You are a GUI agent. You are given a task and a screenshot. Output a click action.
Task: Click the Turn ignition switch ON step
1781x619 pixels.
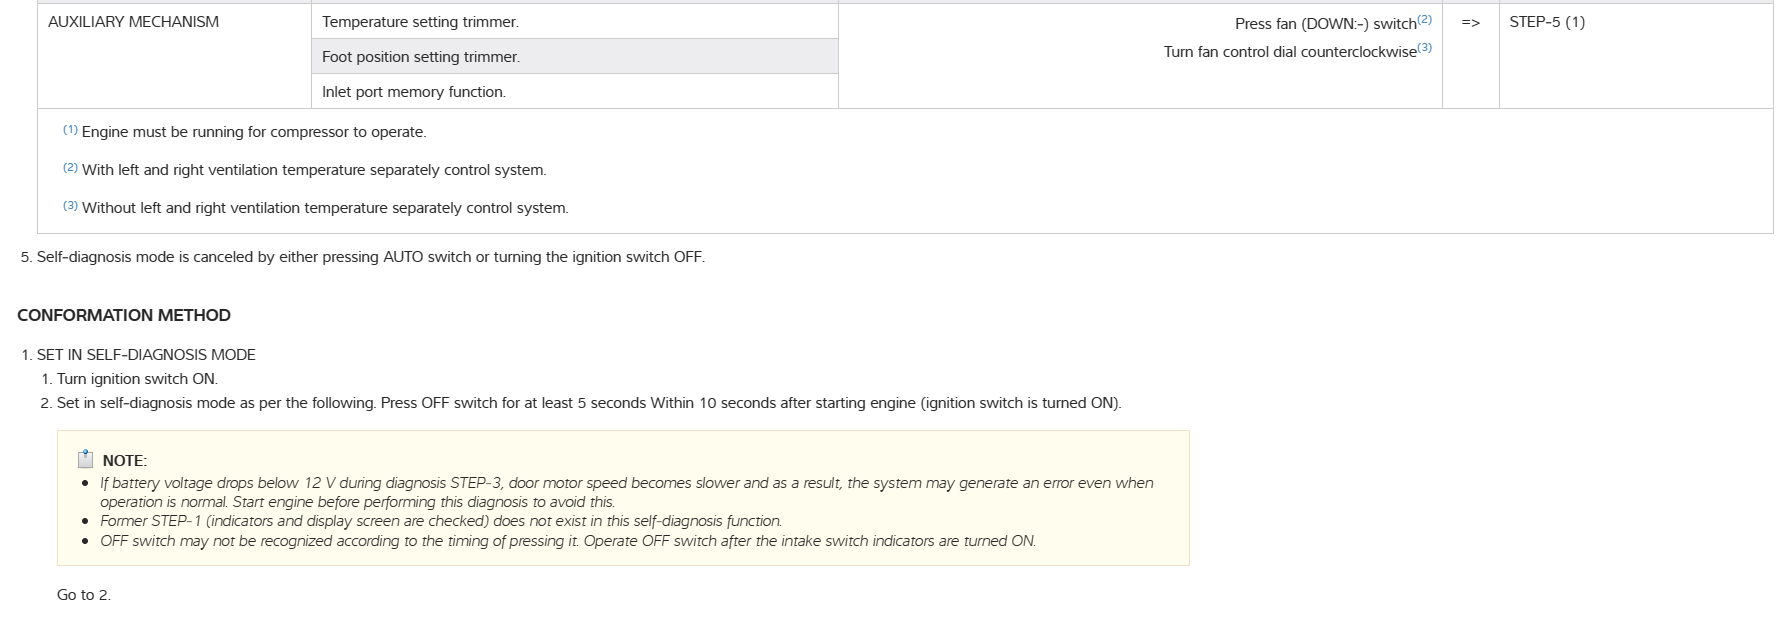[x=137, y=379]
